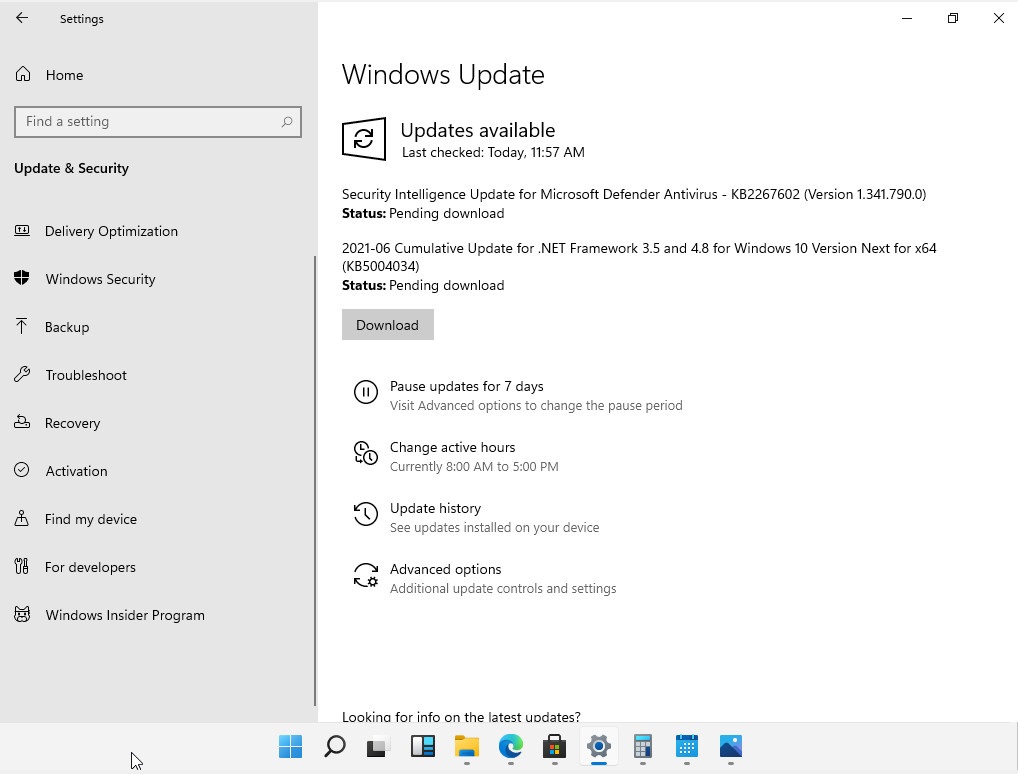Click the Update & Security heading
This screenshot has height=774, width=1018.
pos(71,168)
